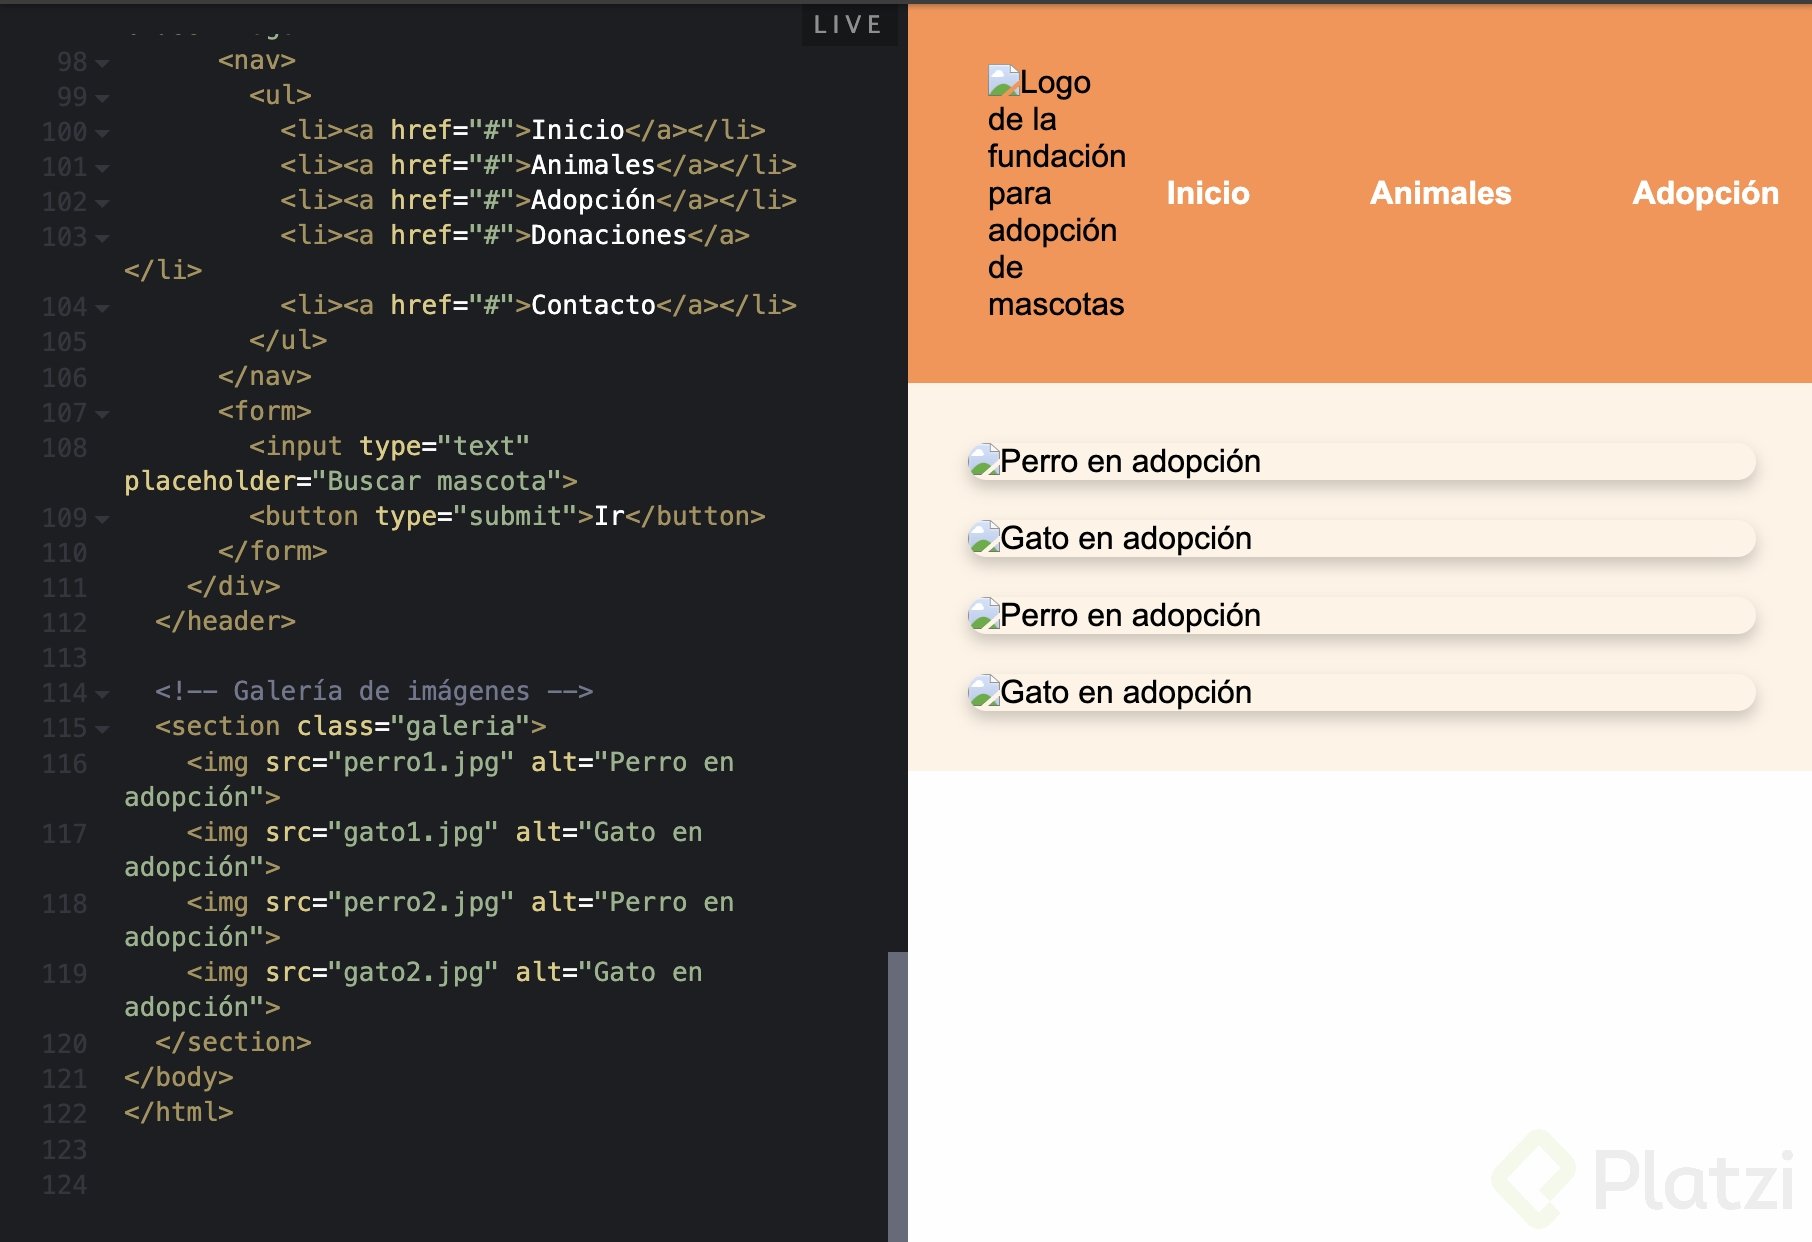The image size is (1812, 1242).
Task: Click line number 124 in the gutter
Action: point(64,1185)
